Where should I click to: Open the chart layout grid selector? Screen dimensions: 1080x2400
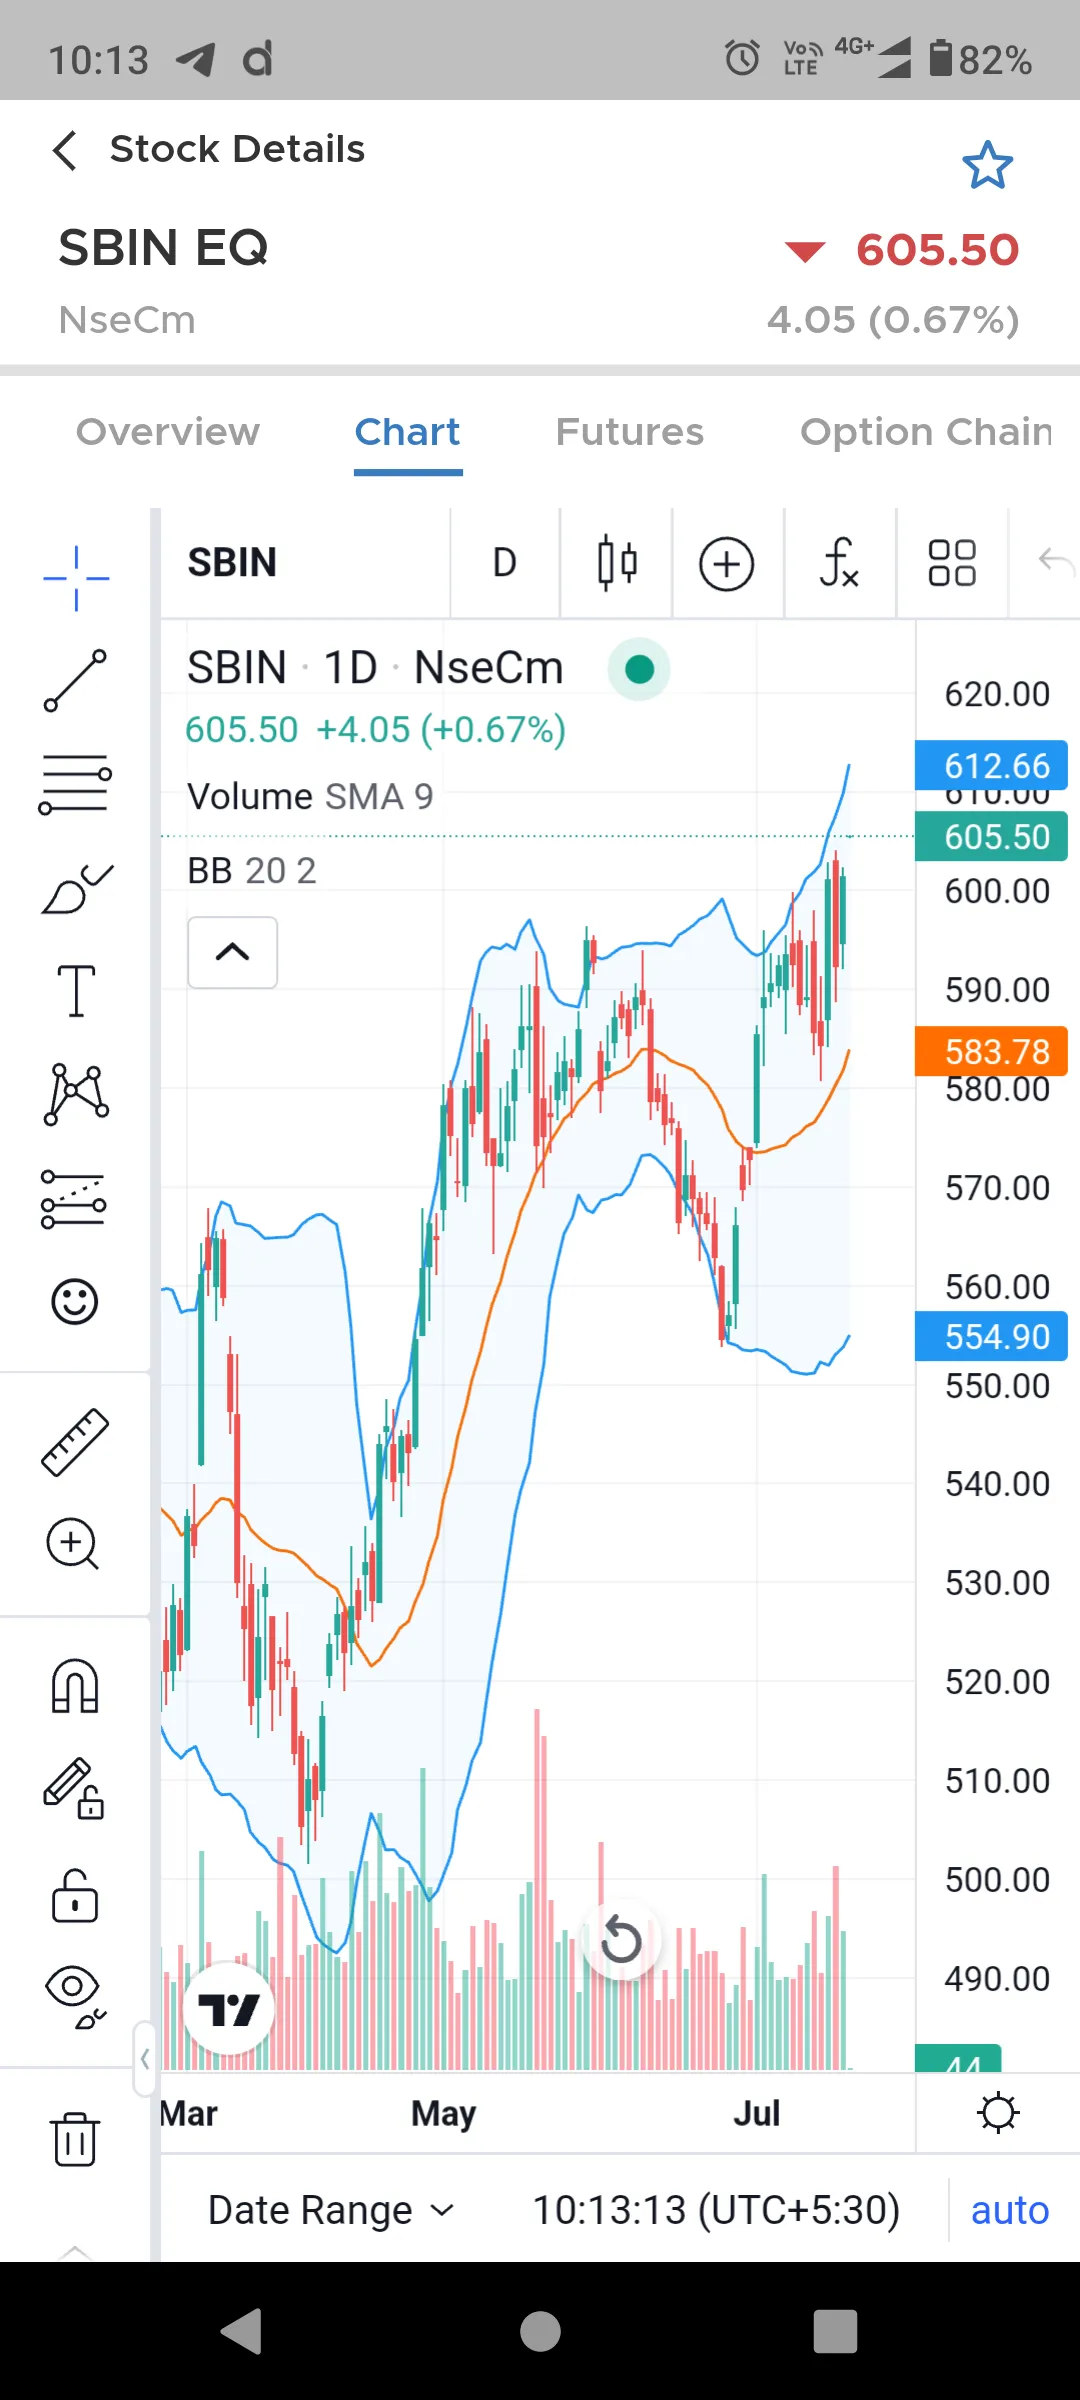(952, 563)
